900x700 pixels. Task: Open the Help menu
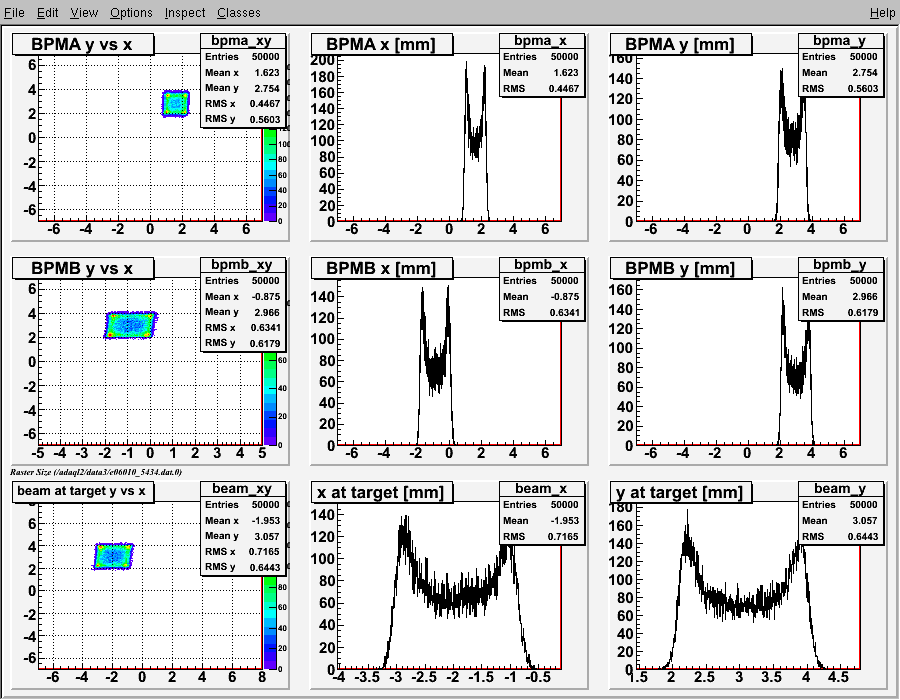tap(882, 12)
